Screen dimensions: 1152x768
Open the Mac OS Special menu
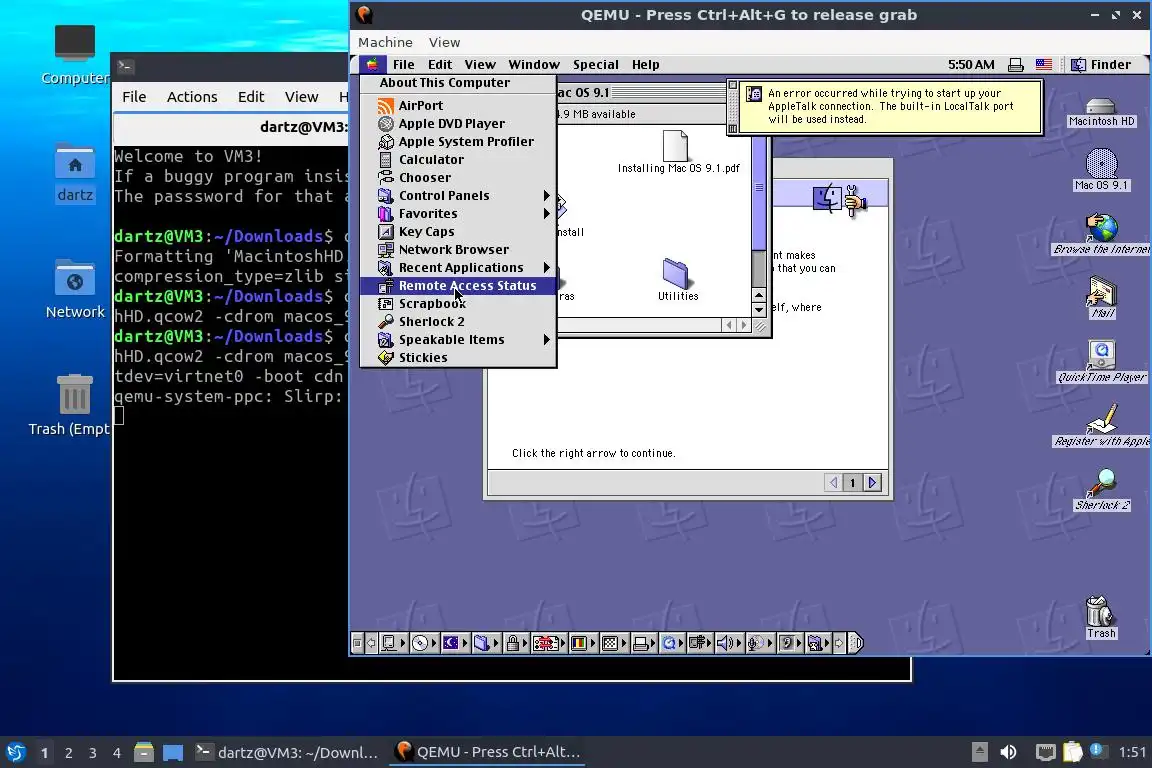pyautogui.click(x=596, y=65)
